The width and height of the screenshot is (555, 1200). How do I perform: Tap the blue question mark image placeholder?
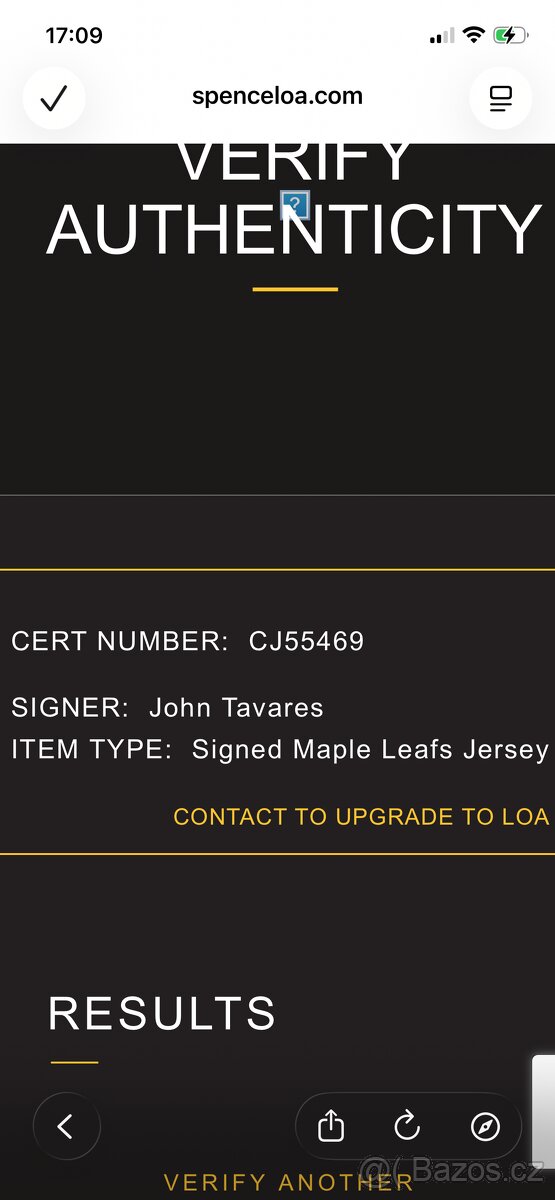[x=295, y=207]
